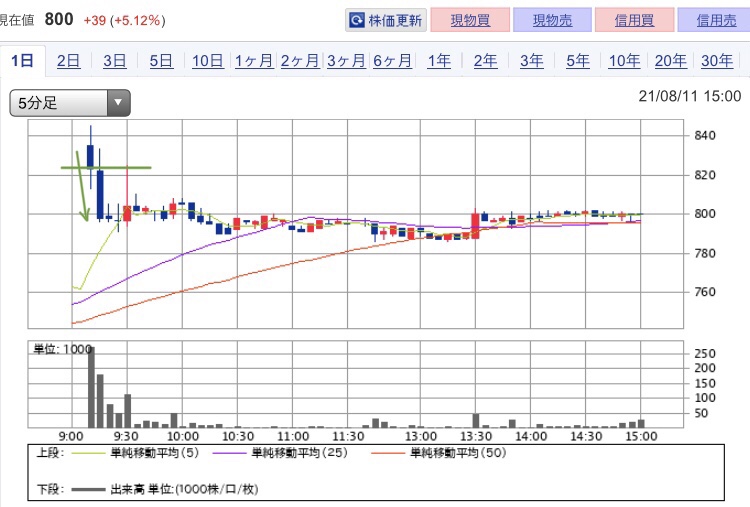750x507 pixels.
Task: Click the refresh icon on 株価更新 button
Action: pos(357,20)
